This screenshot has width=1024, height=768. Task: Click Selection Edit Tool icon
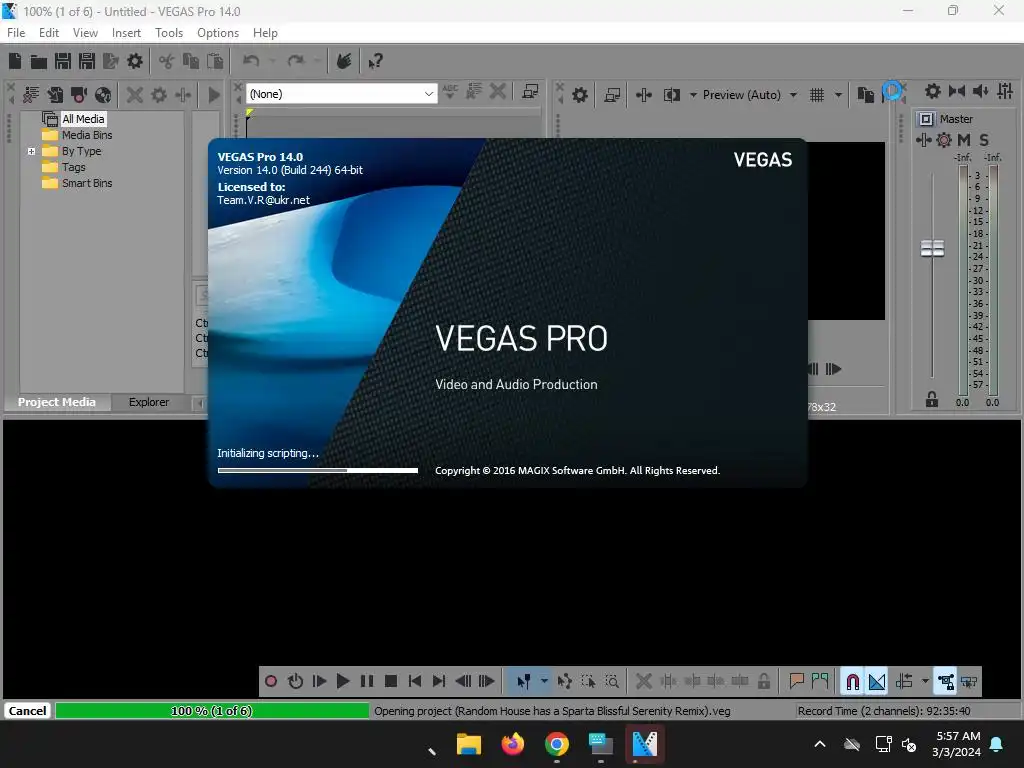[588, 681]
